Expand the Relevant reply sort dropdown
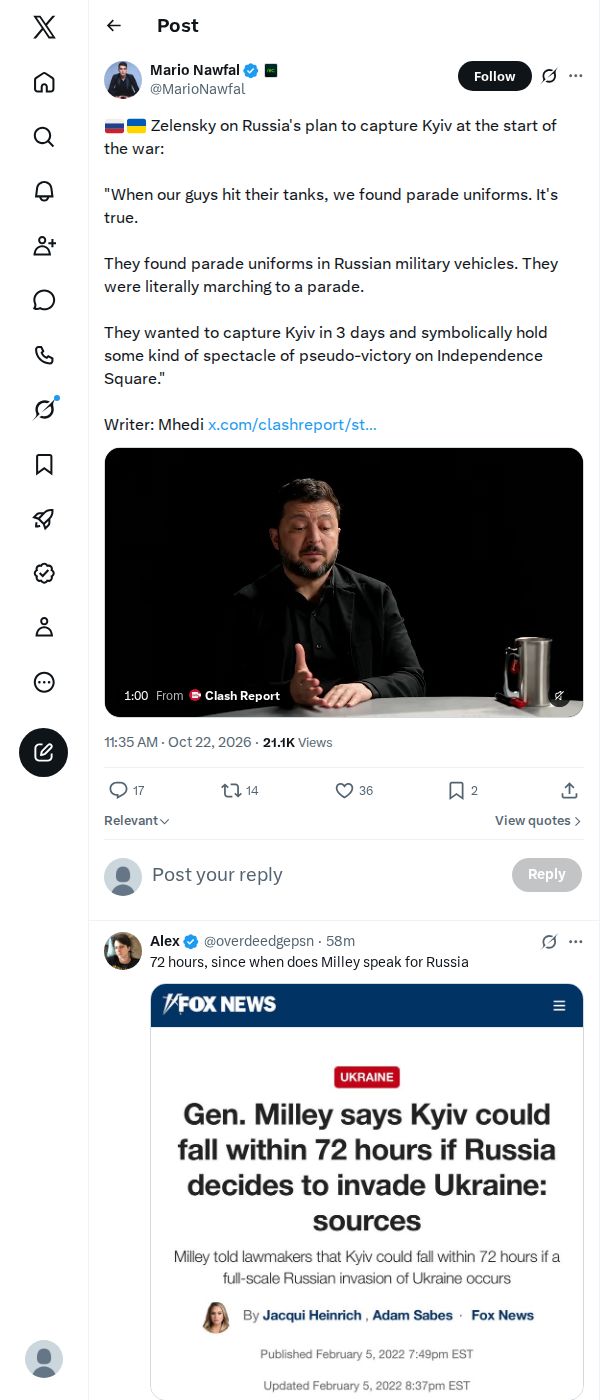The height and width of the screenshot is (1400, 600). tap(137, 821)
